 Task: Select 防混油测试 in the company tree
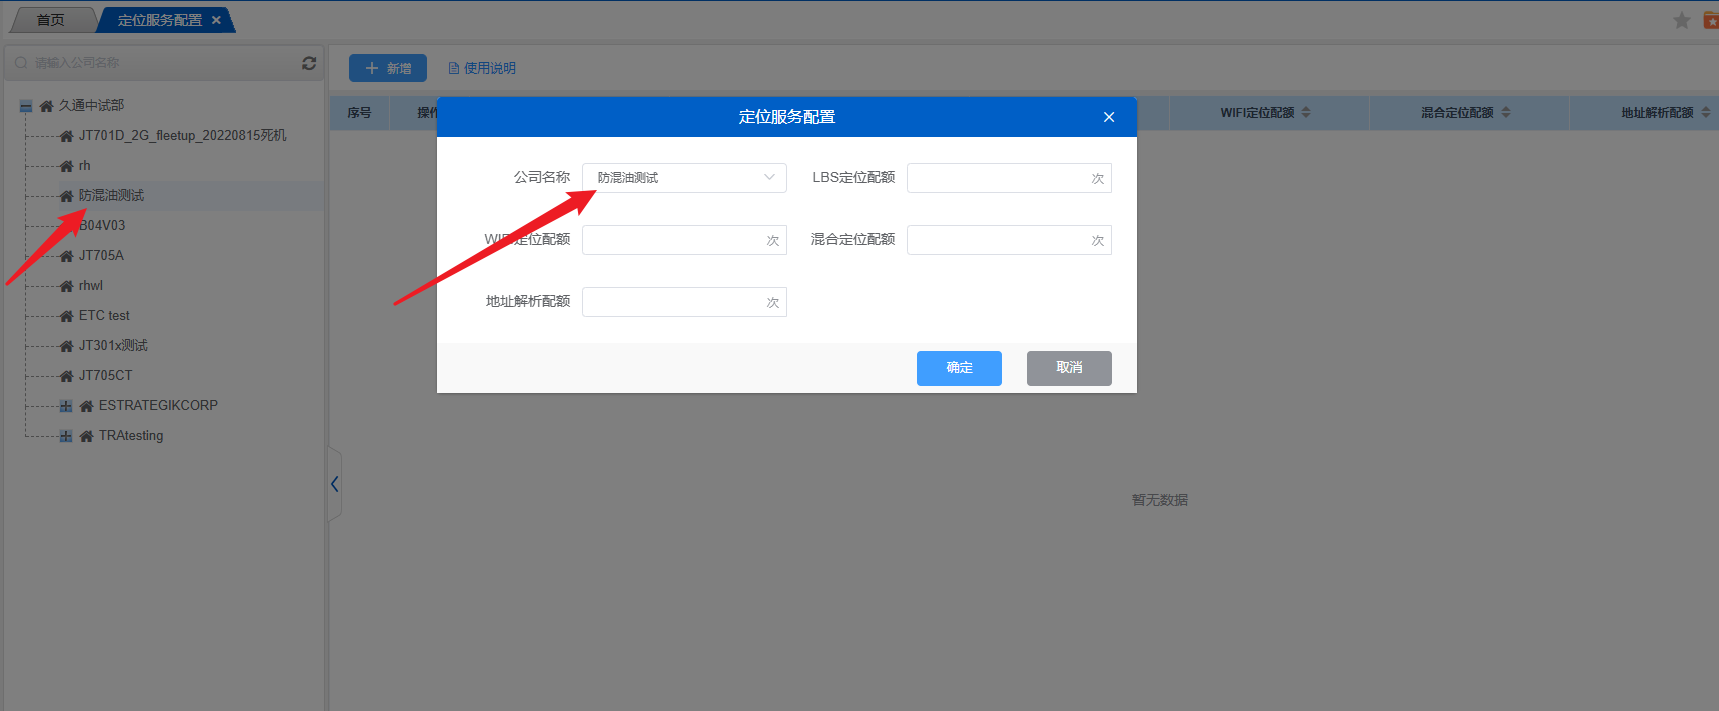111,196
